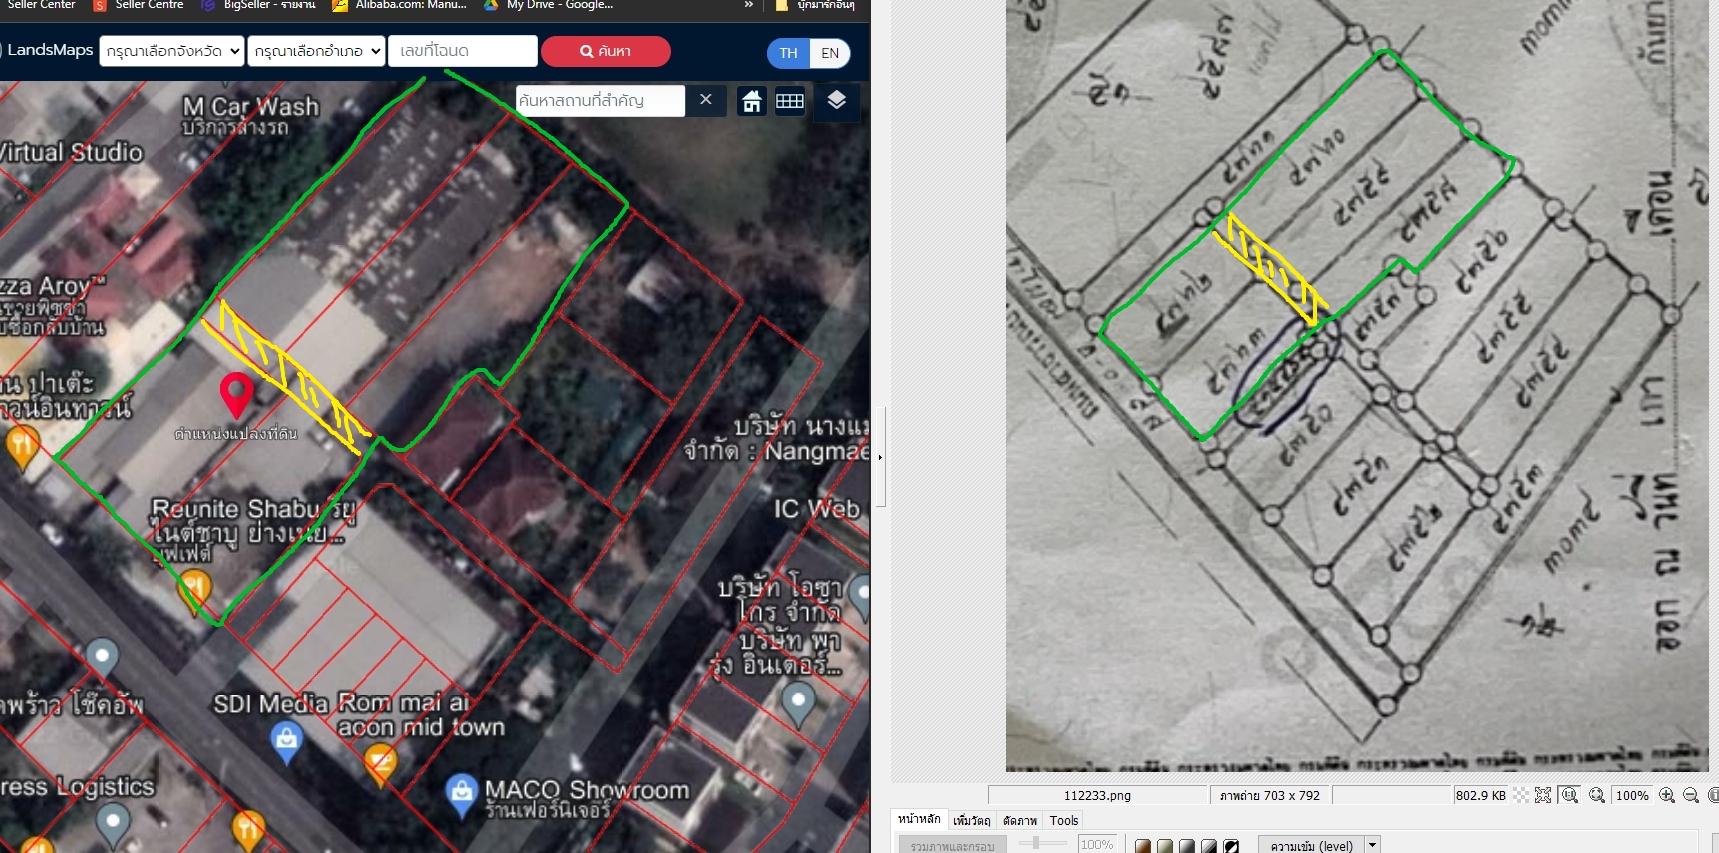Viewport: 1719px width, 853px height.
Task: Toggle the black-and-white contrast filter icon
Action: tap(1231, 846)
